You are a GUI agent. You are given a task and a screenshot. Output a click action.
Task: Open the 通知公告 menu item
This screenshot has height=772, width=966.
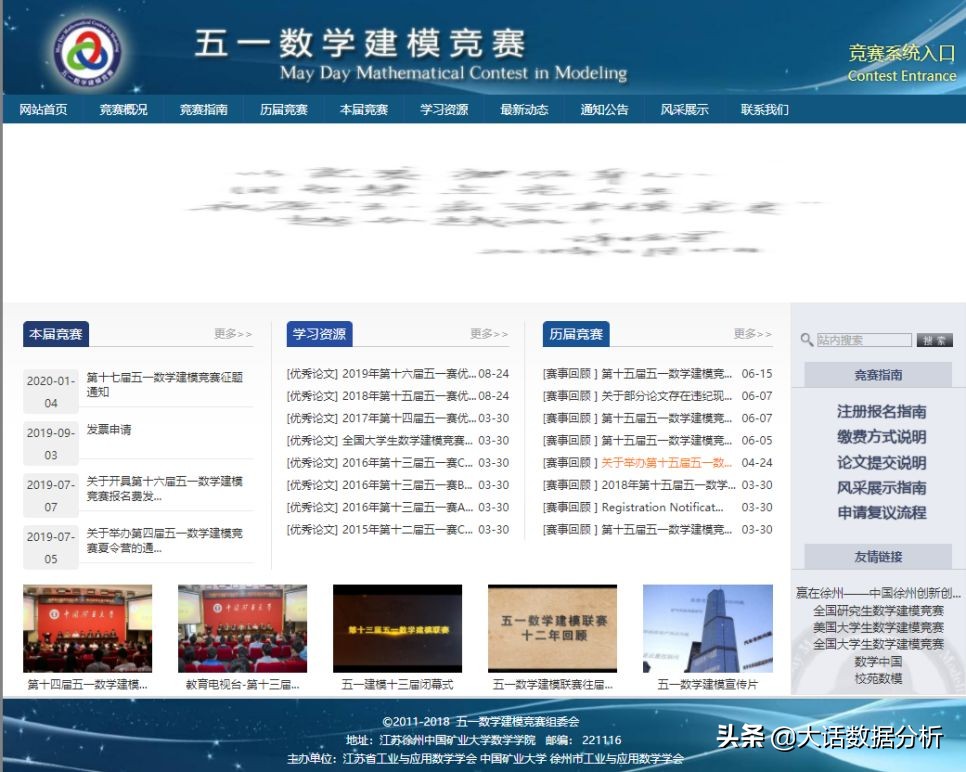pyautogui.click(x=604, y=110)
